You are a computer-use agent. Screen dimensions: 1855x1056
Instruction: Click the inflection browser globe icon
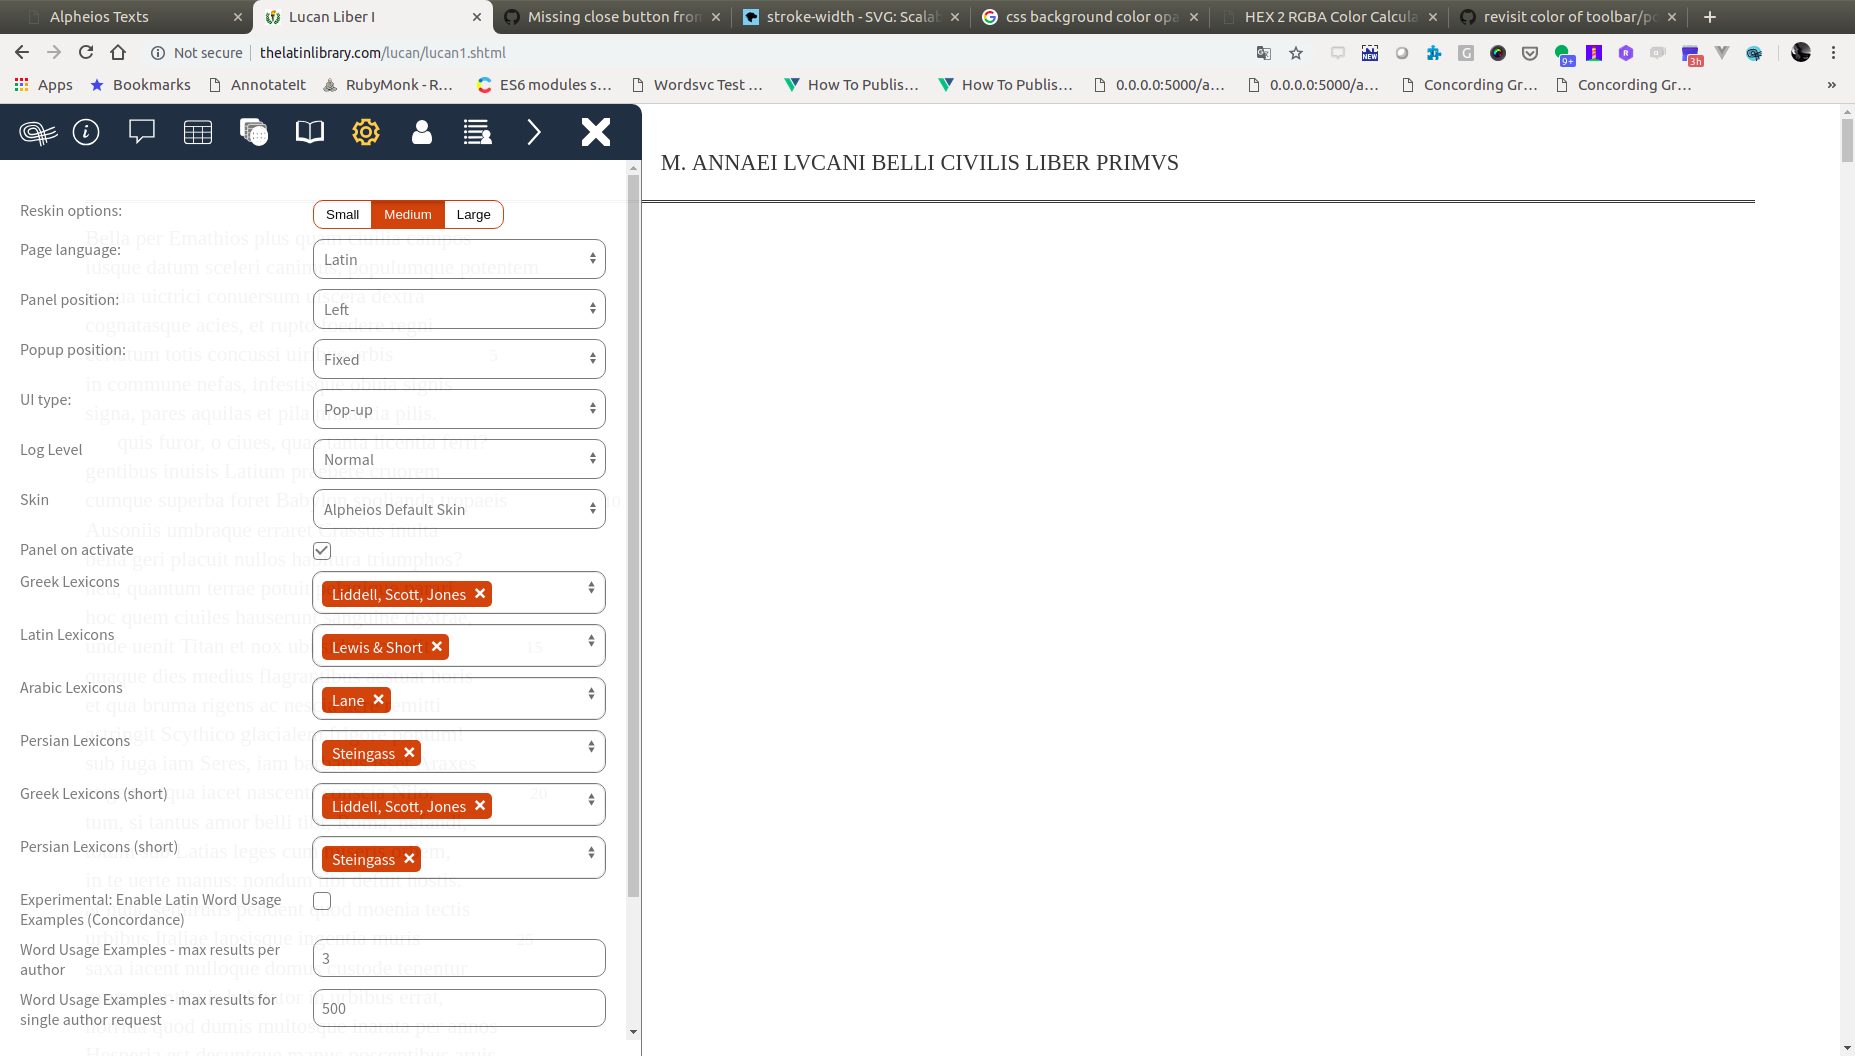pos(253,131)
